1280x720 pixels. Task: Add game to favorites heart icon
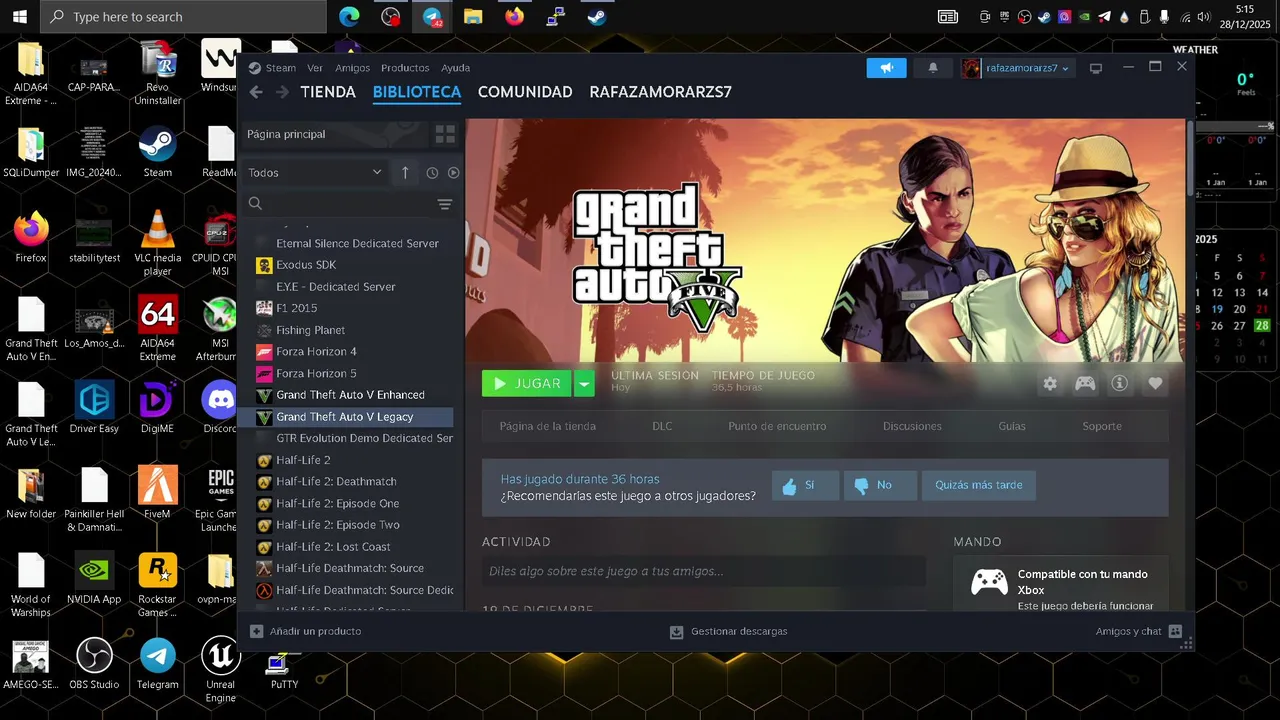(1155, 383)
